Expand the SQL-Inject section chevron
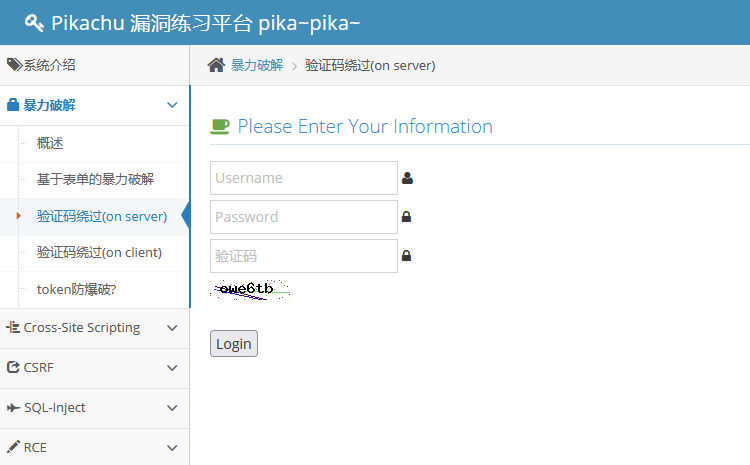This screenshot has height=465, width=750. pyautogui.click(x=172, y=407)
